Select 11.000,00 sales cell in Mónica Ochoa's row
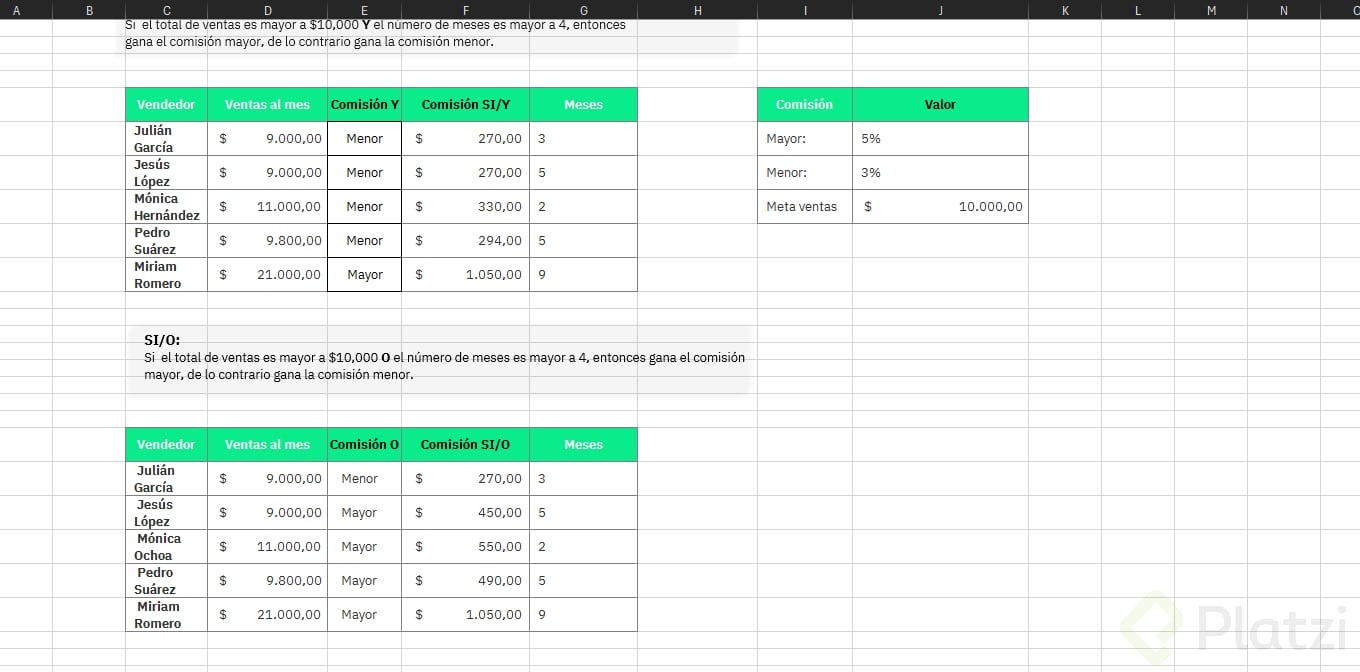 (x=267, y=547)
